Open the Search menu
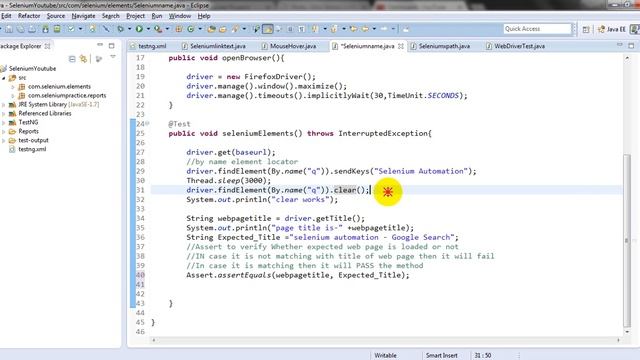Screen dimensions: 640x360 coord(111,16)
